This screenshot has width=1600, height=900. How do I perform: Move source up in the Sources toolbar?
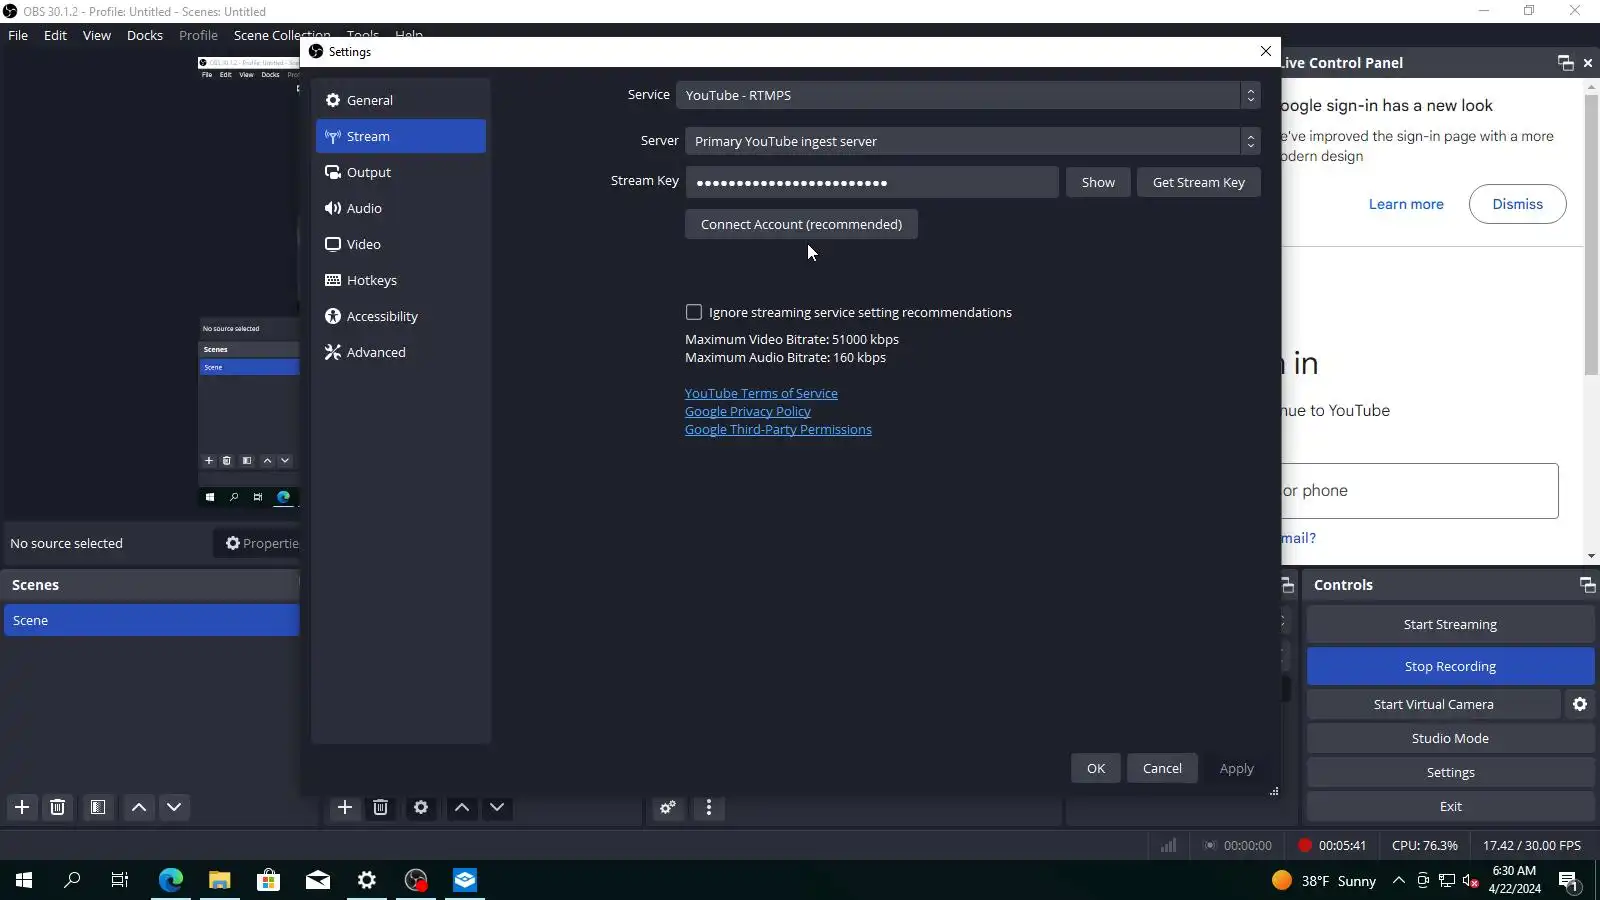[462, 807]
